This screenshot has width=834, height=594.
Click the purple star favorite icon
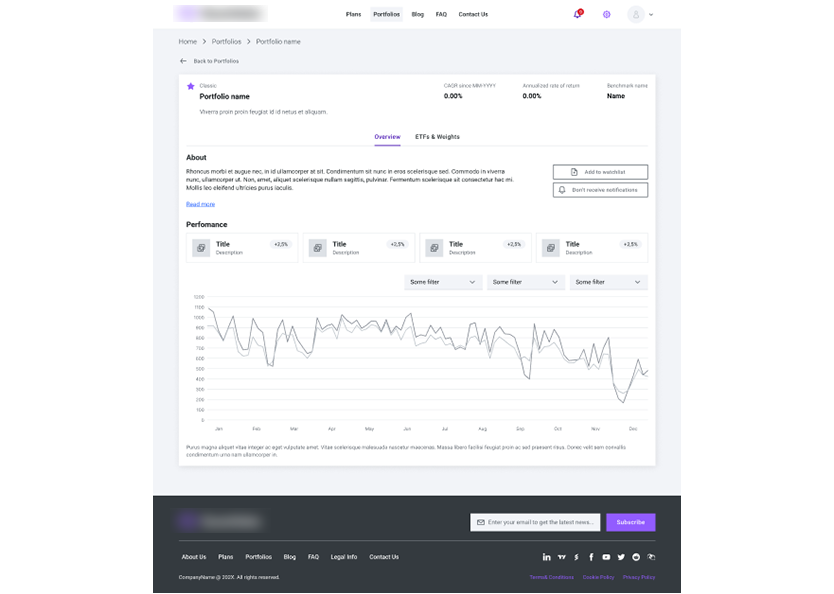pyautogui.click(x=191, y=87)
